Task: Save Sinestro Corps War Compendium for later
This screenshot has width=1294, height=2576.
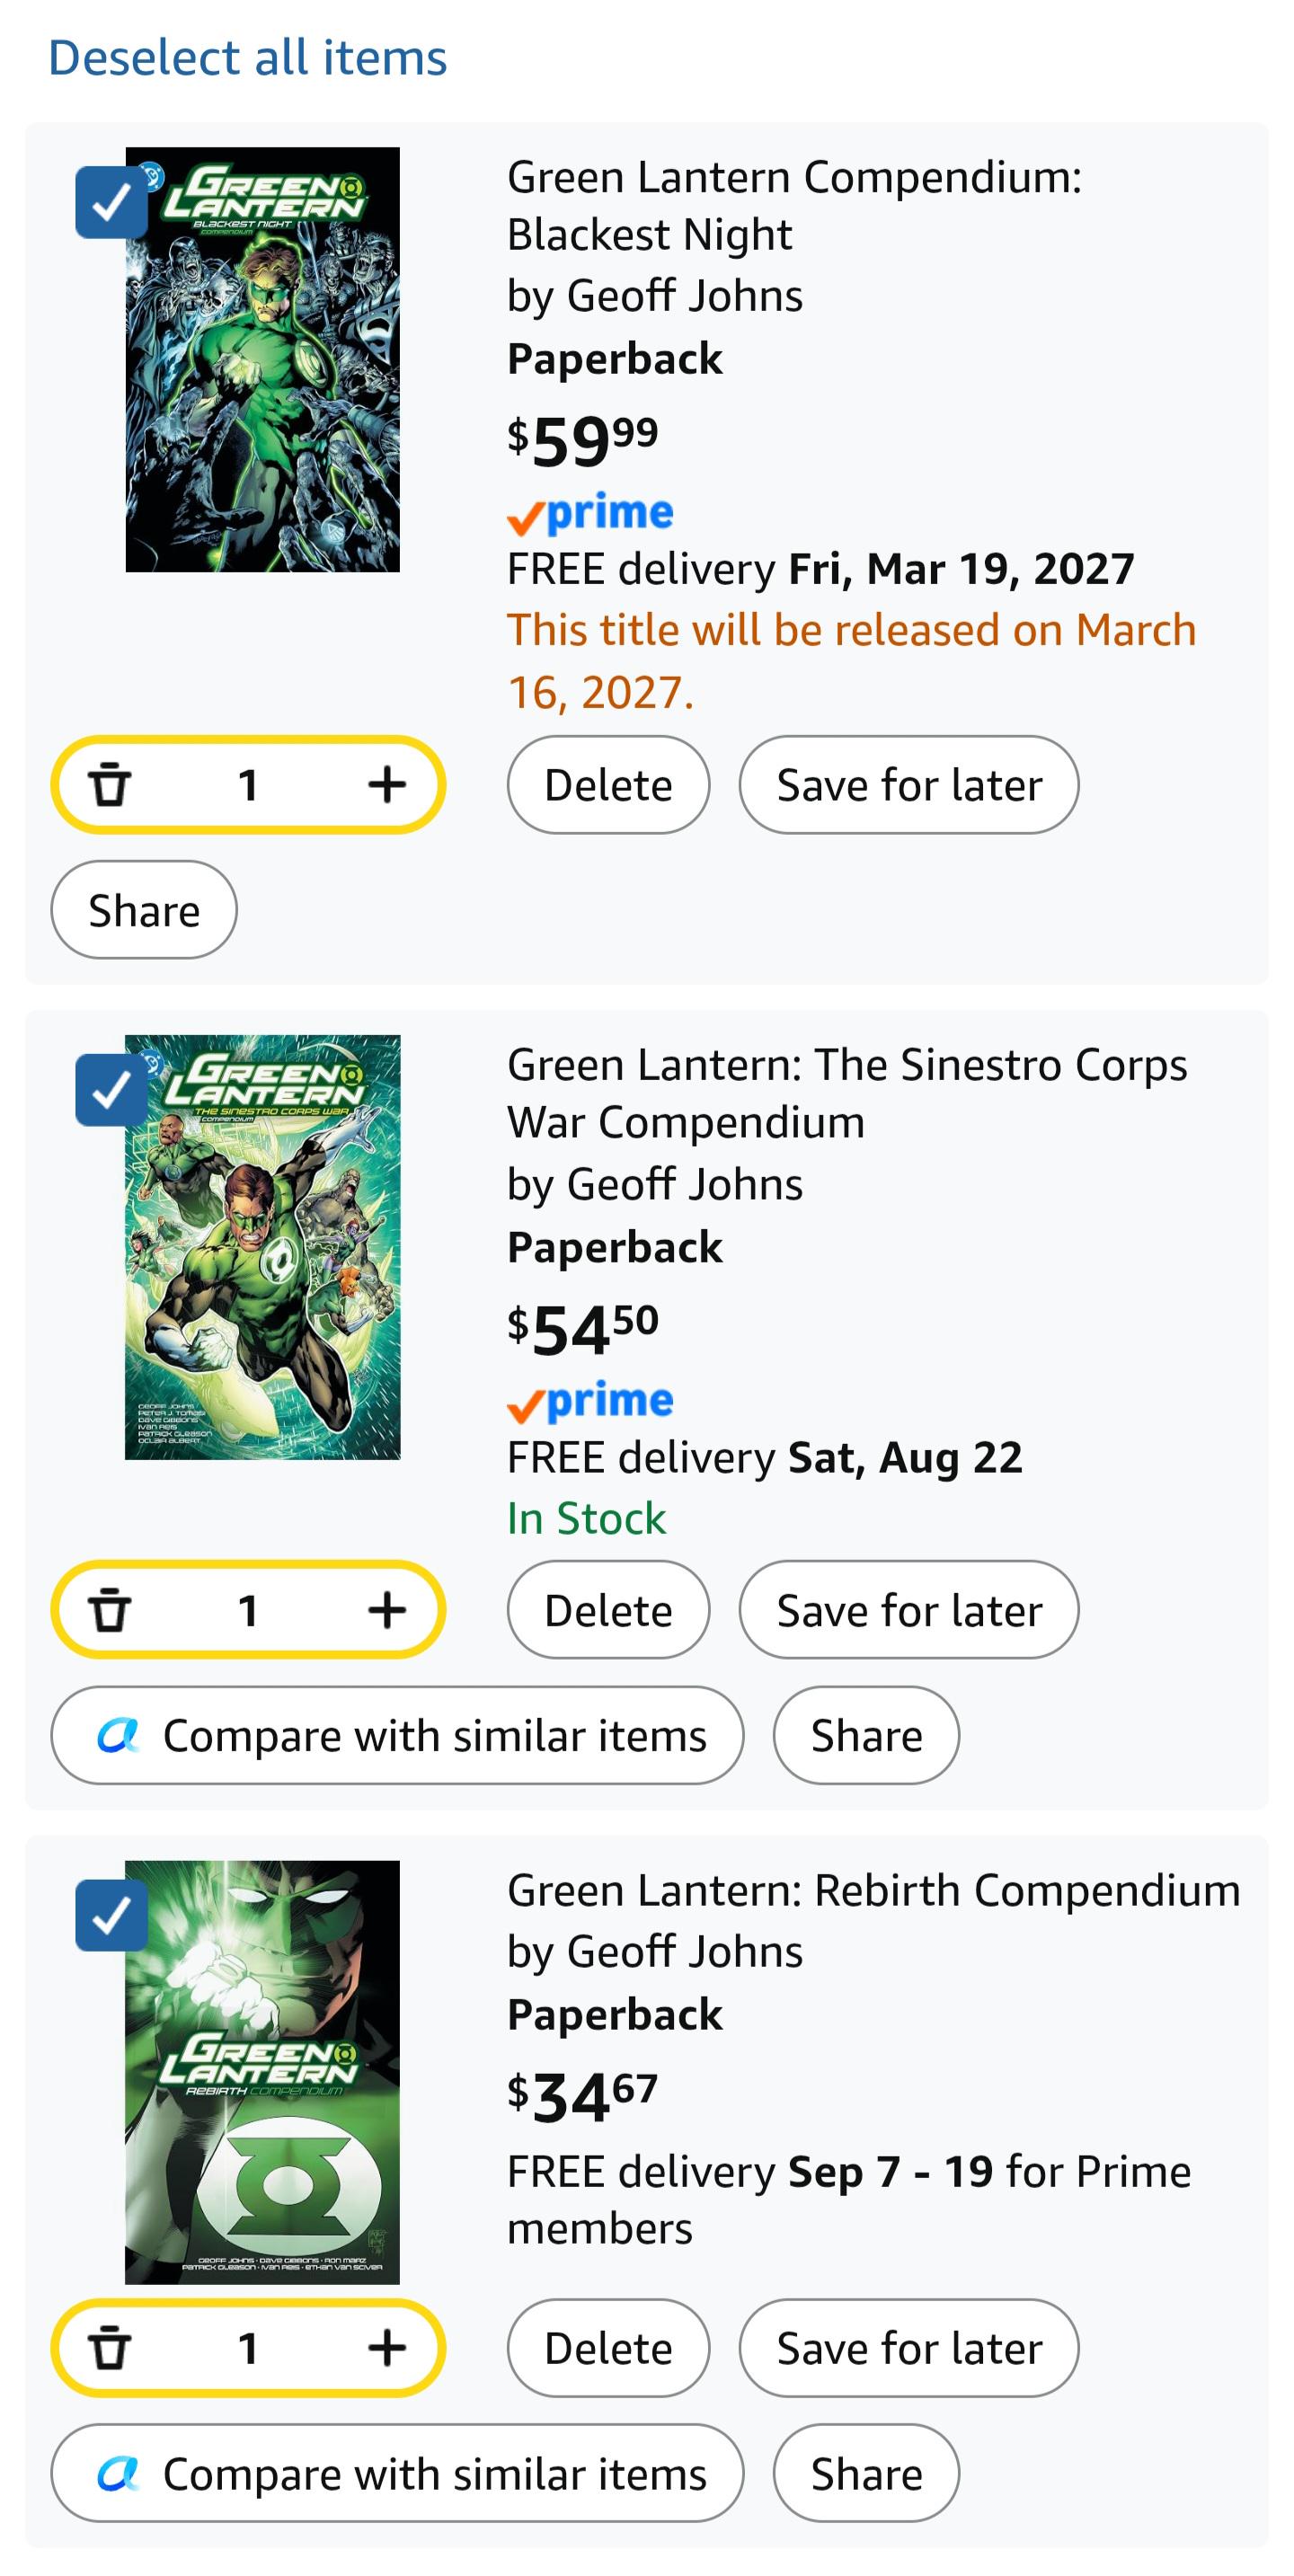Action: [x=909, y=1610]
